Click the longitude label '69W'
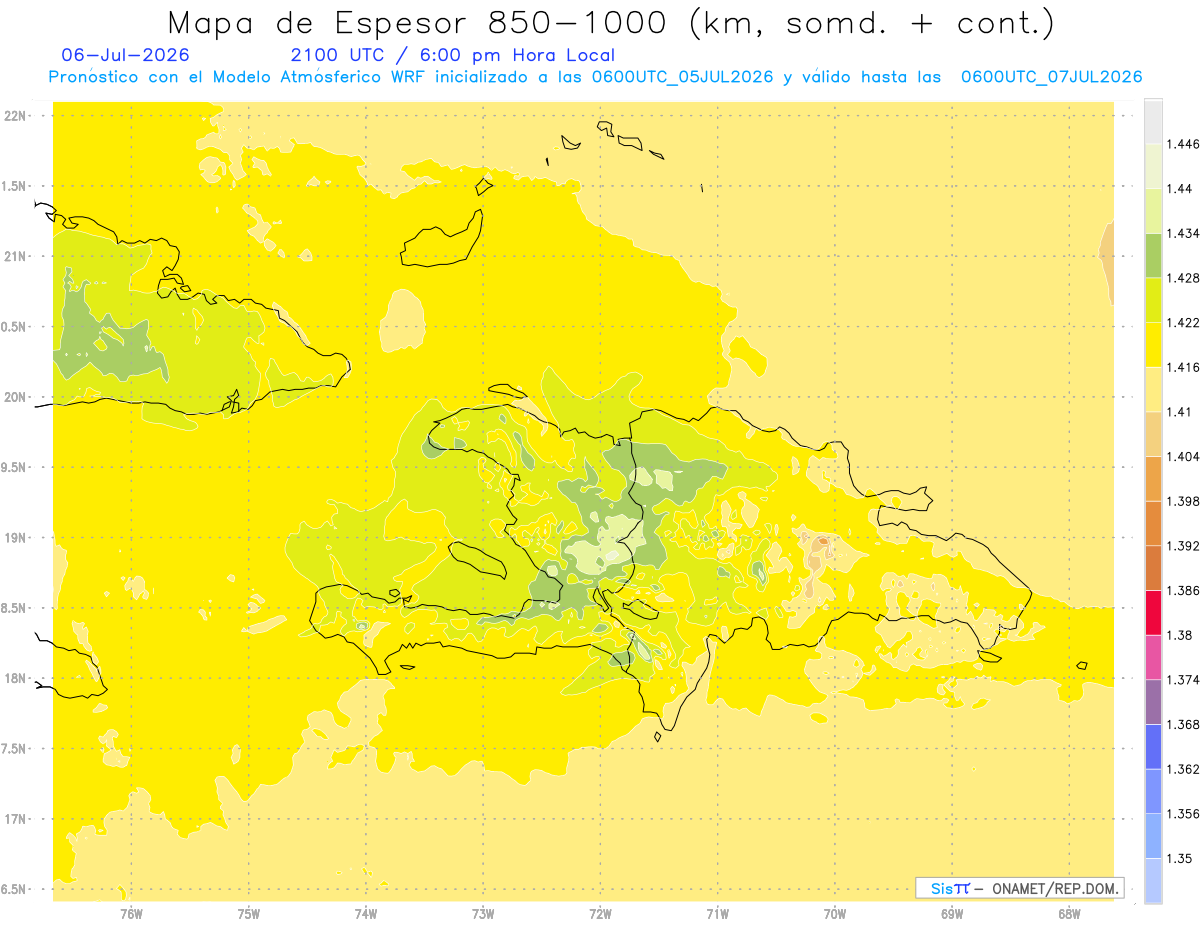 coord(952,913)
